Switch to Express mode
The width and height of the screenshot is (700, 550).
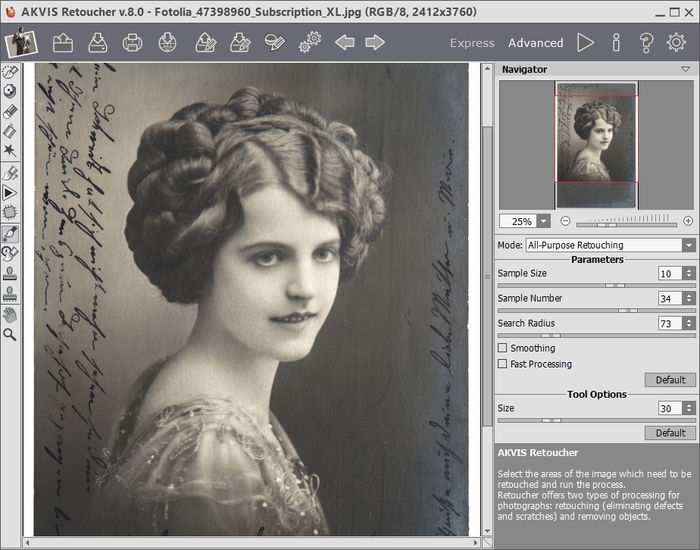tap(472, 43)
